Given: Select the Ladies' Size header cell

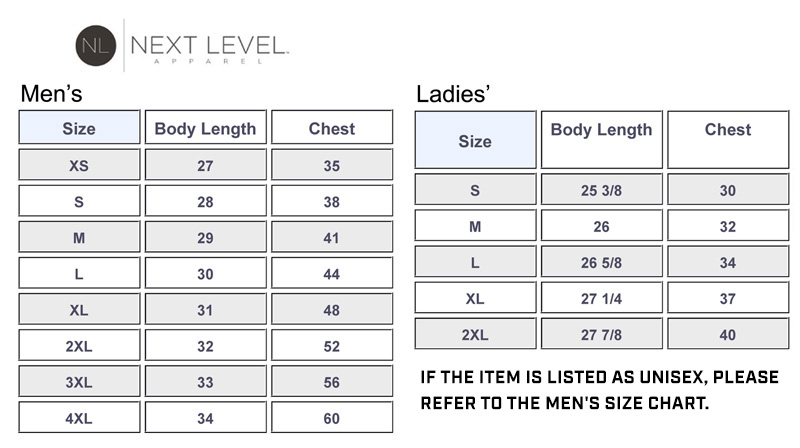Looking at the screenshot, I should (475, 141).
